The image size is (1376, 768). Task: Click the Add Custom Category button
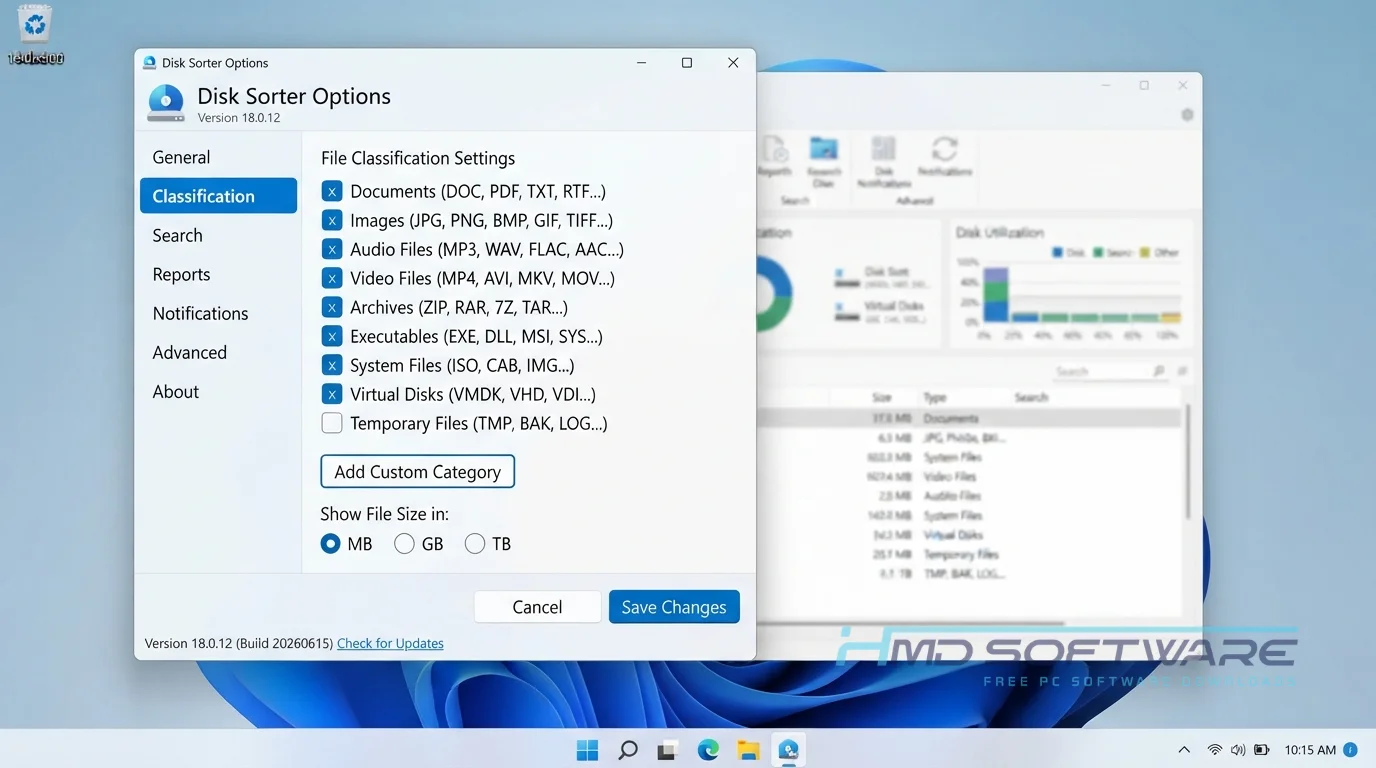pos(417,472)
